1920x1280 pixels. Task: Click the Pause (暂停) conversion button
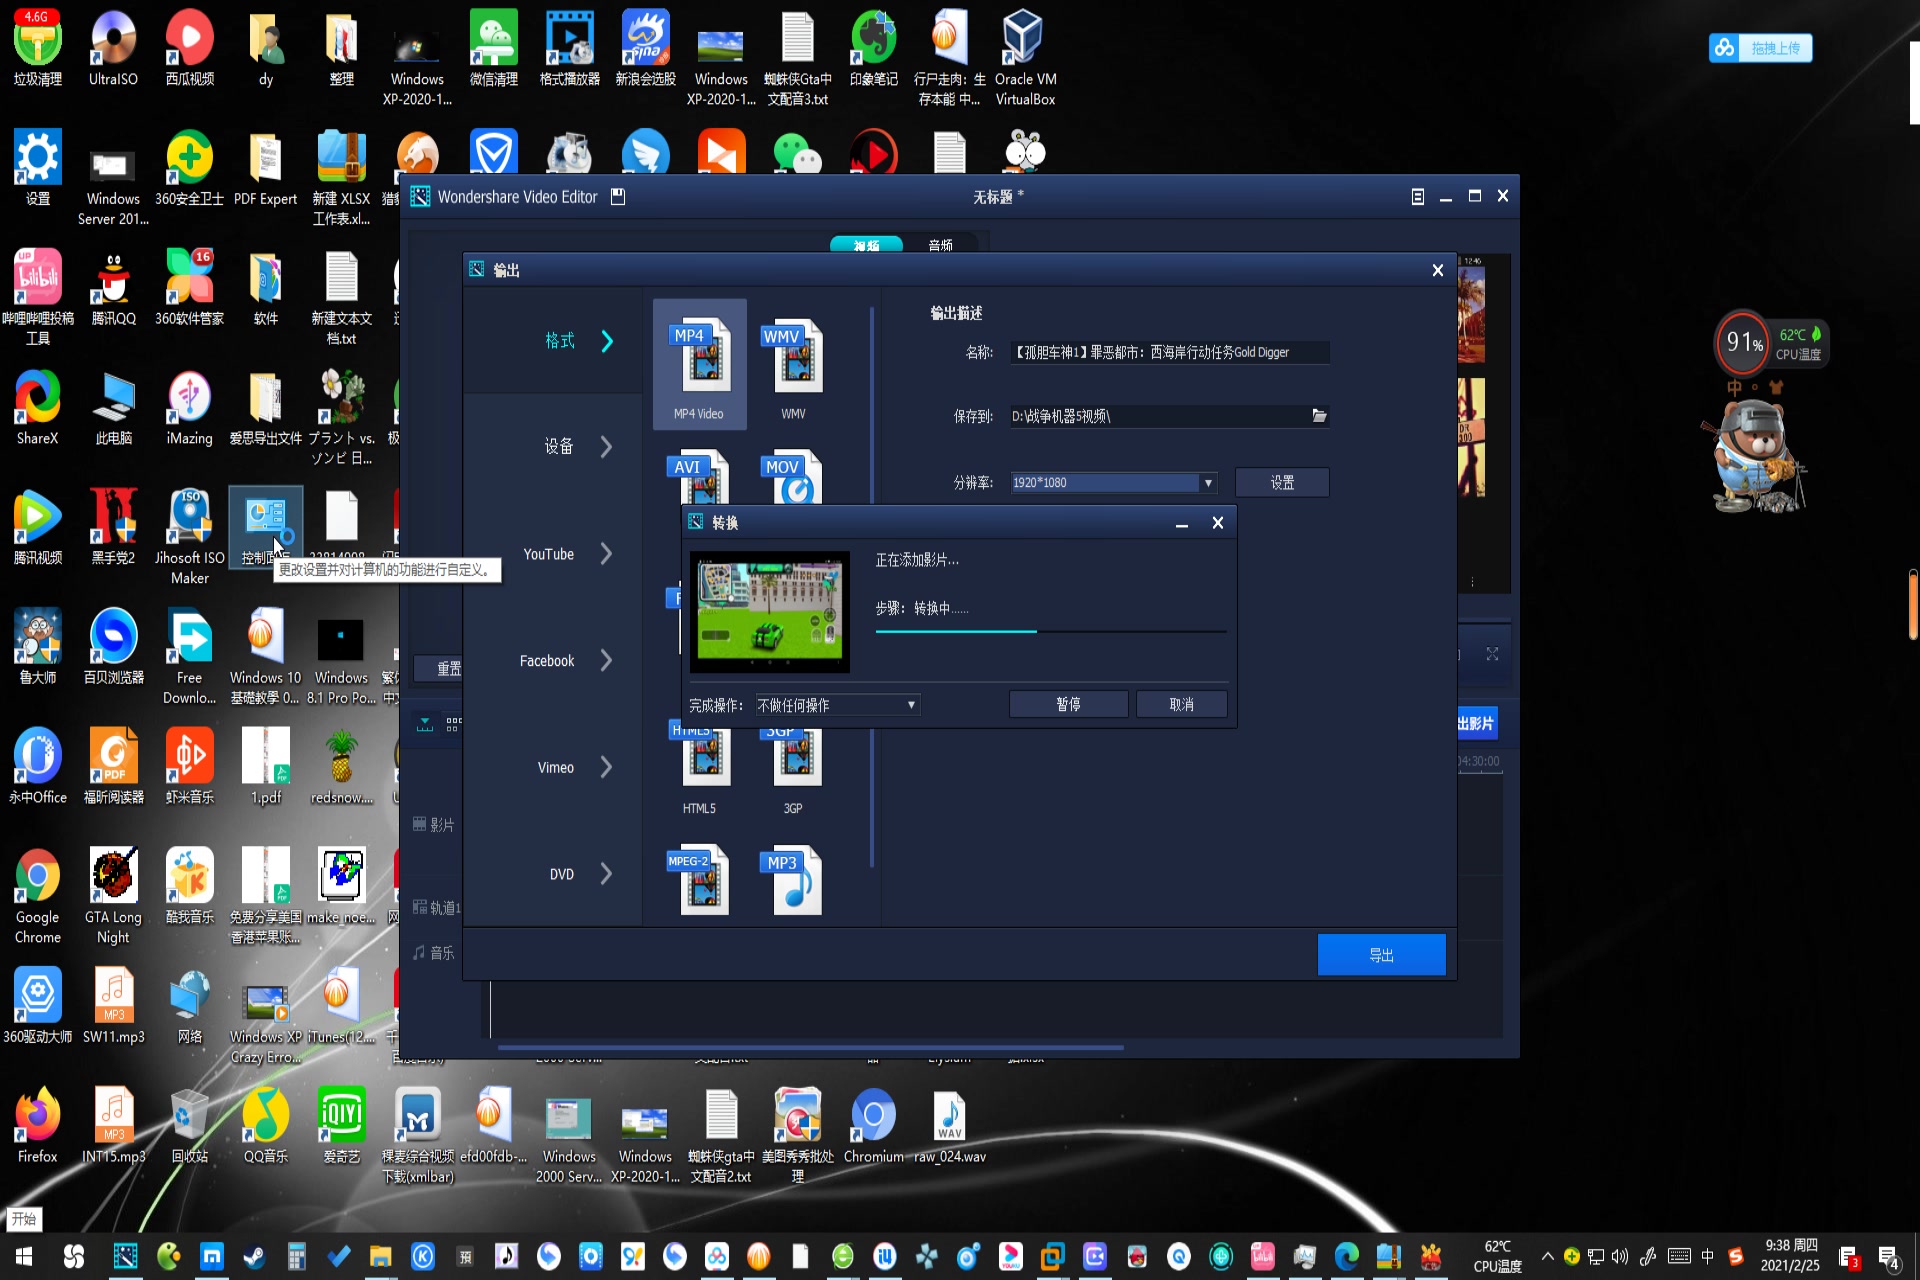point(1068,705)
